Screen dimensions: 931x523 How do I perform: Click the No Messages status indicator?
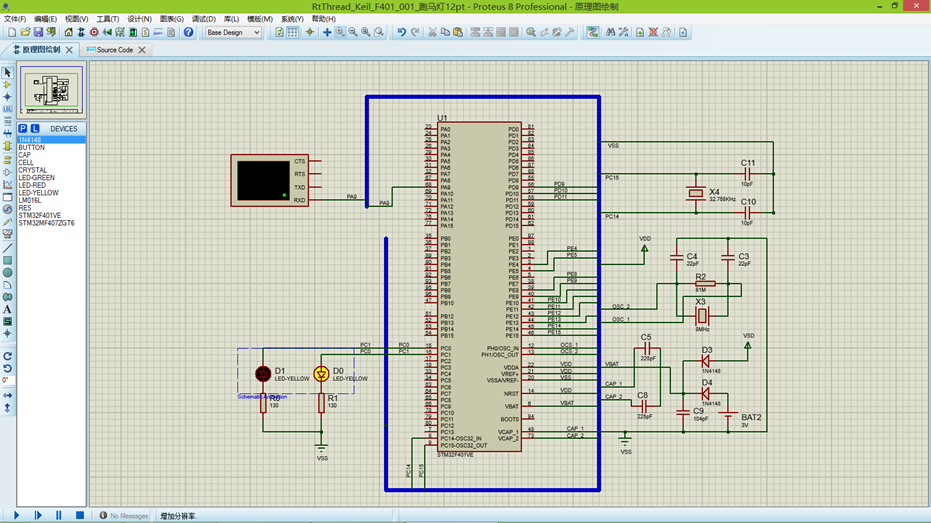[x=124, y=516]
